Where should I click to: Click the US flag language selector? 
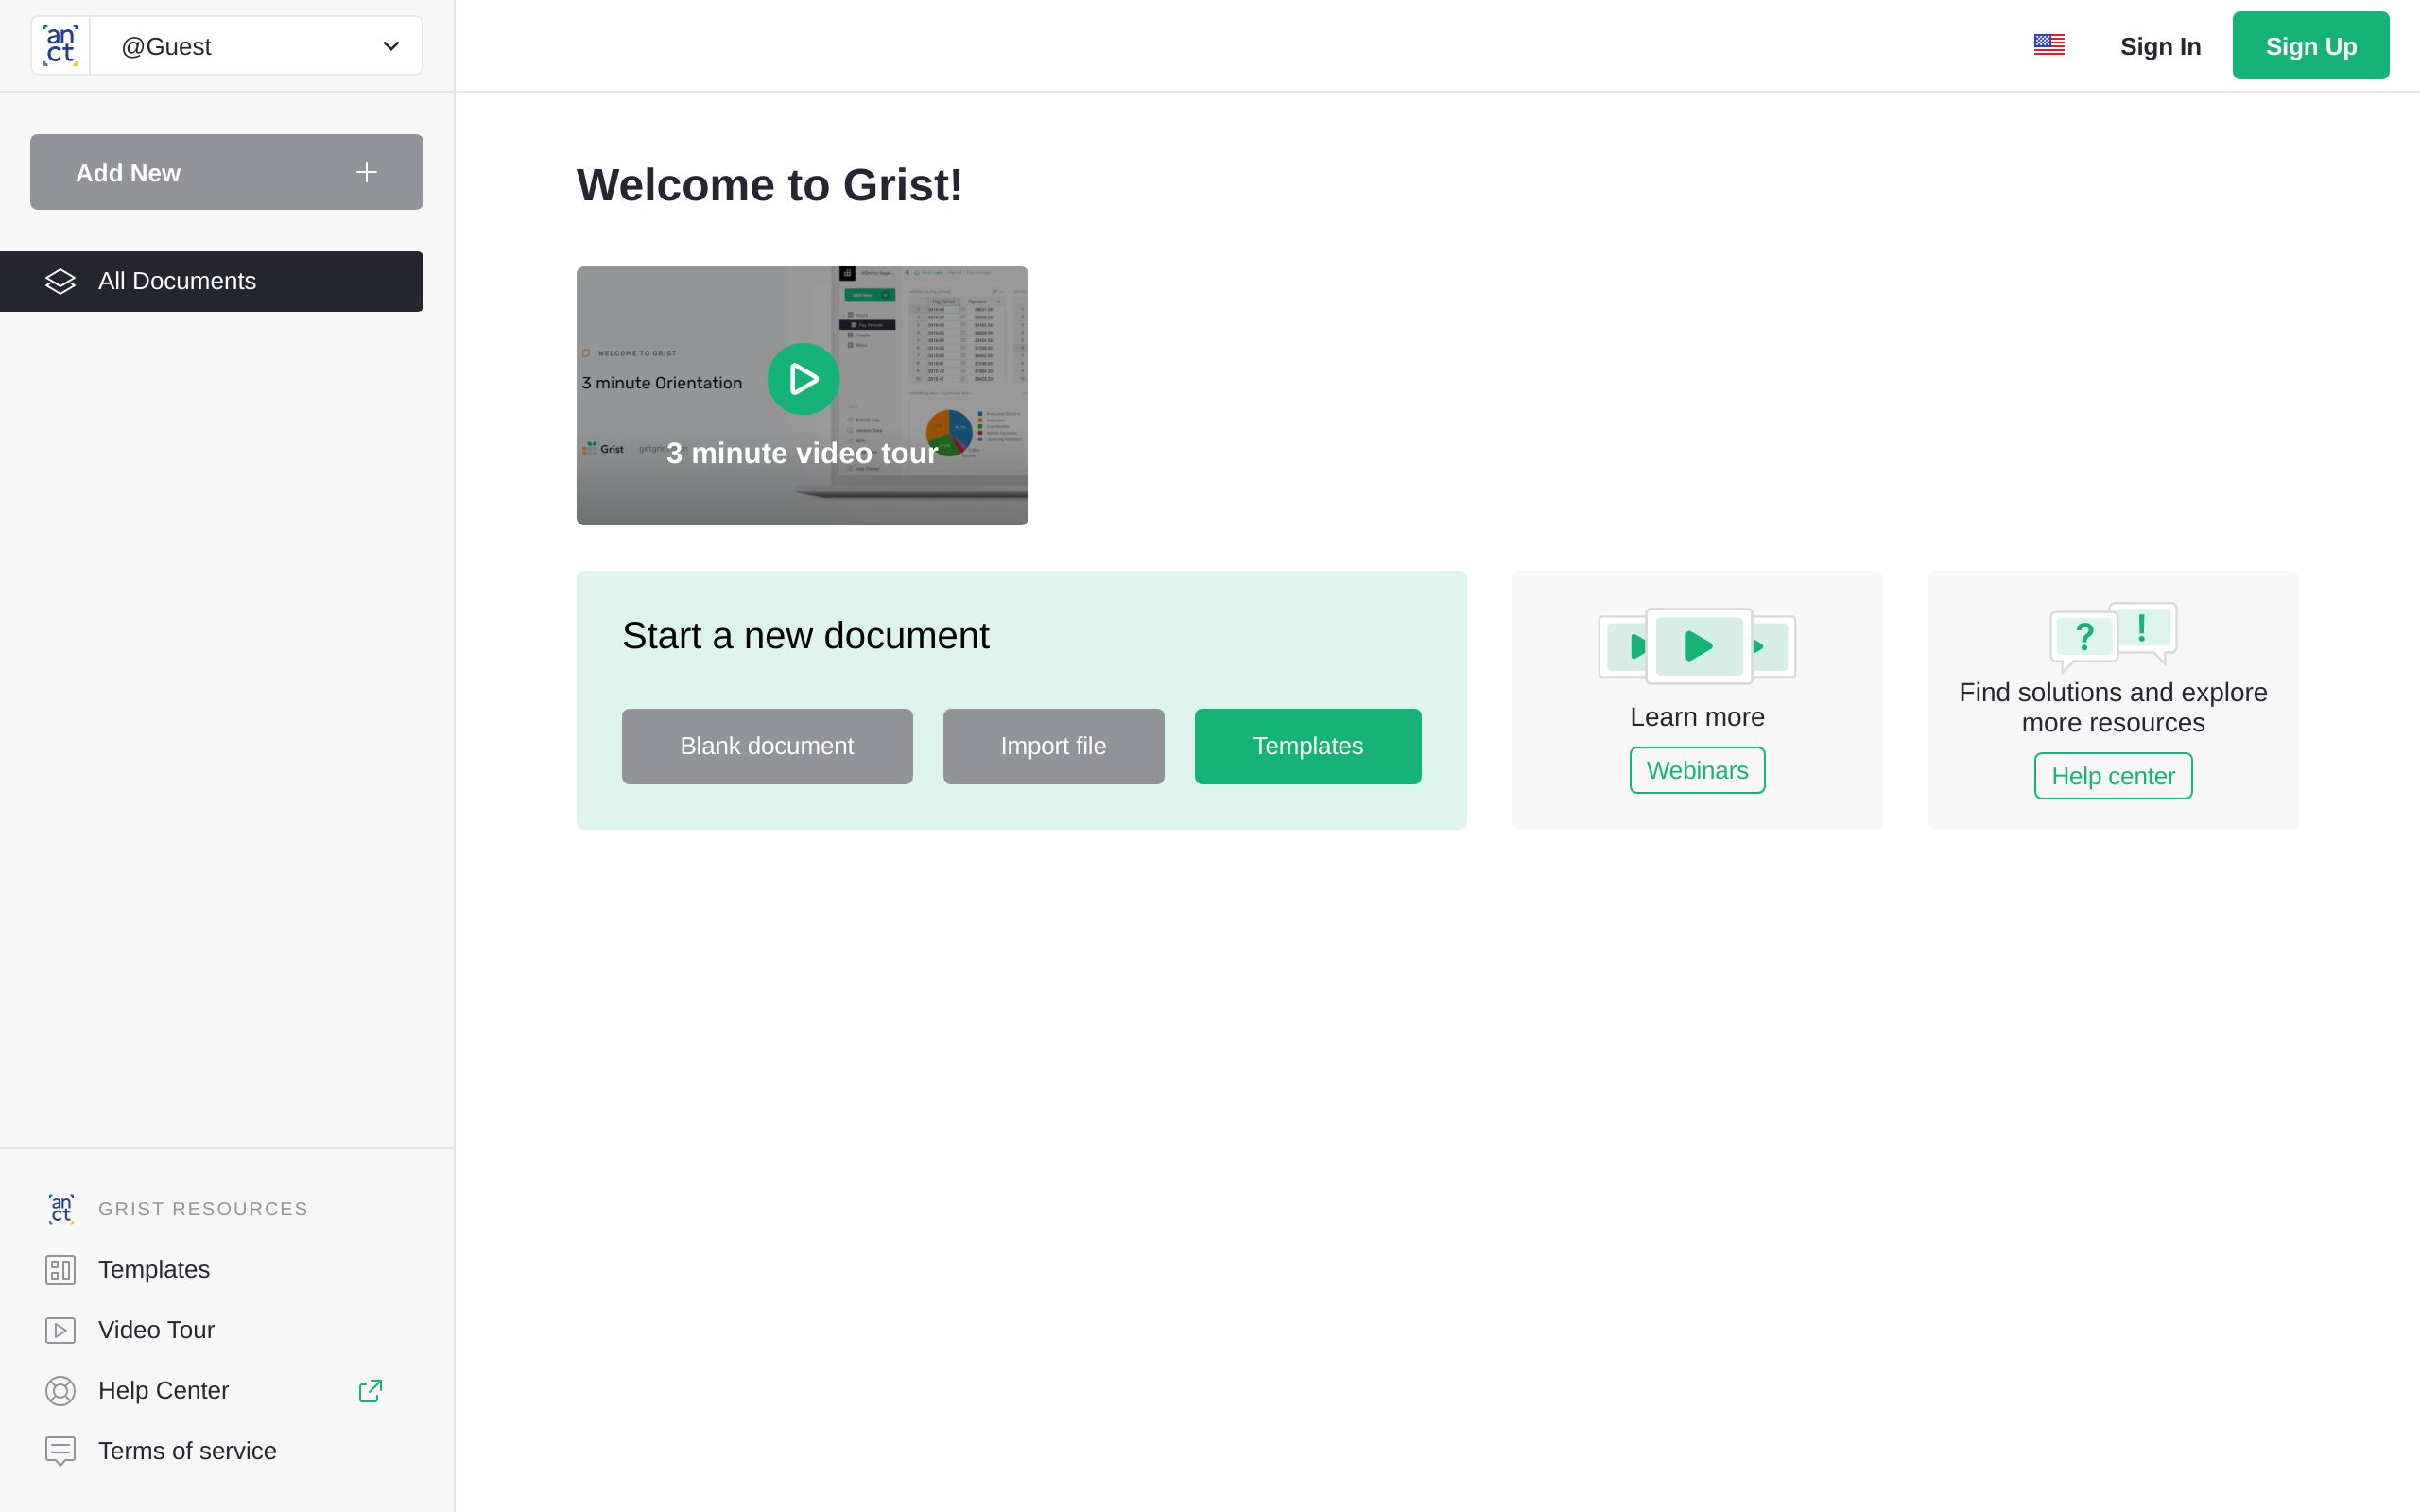coord(2049,45)
